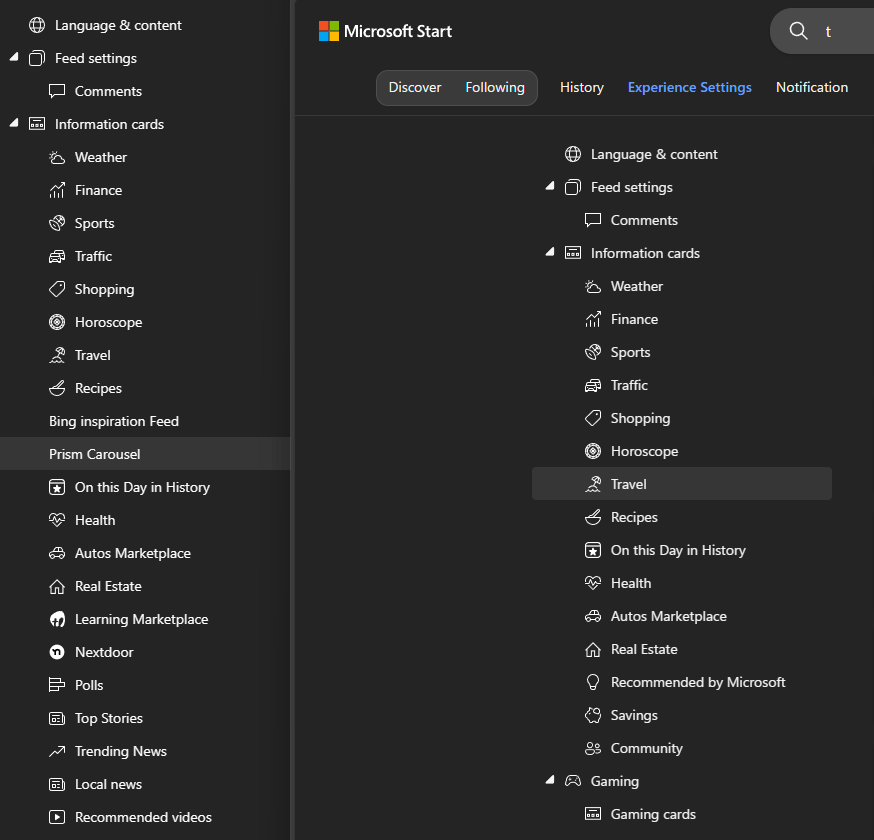Select the Shopping label in the left sidebar

tap(105, 289)
